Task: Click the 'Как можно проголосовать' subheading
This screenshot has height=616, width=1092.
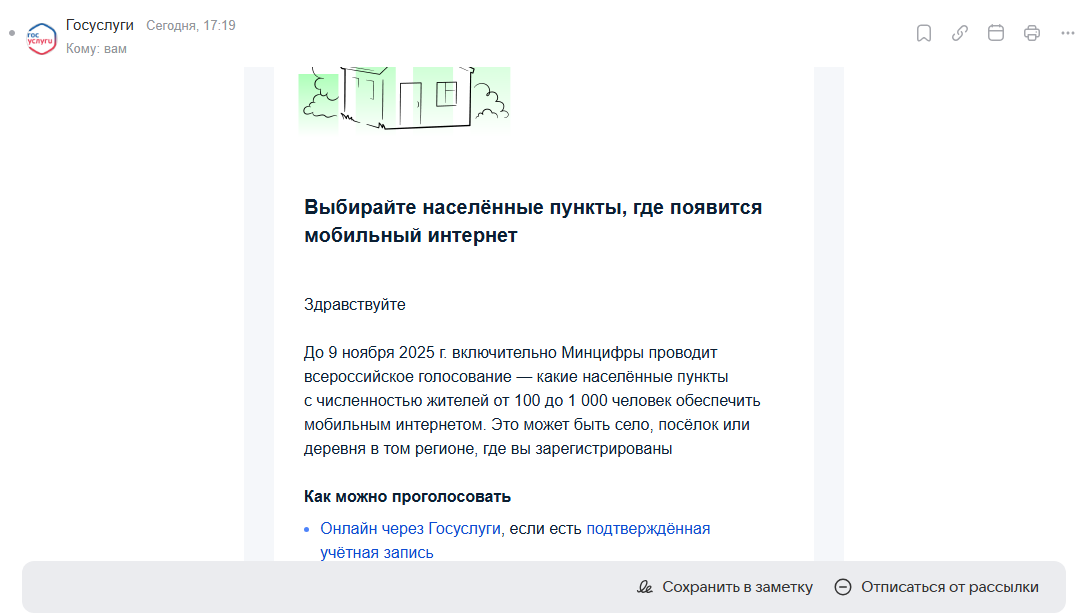Action: tap(407, 496)
